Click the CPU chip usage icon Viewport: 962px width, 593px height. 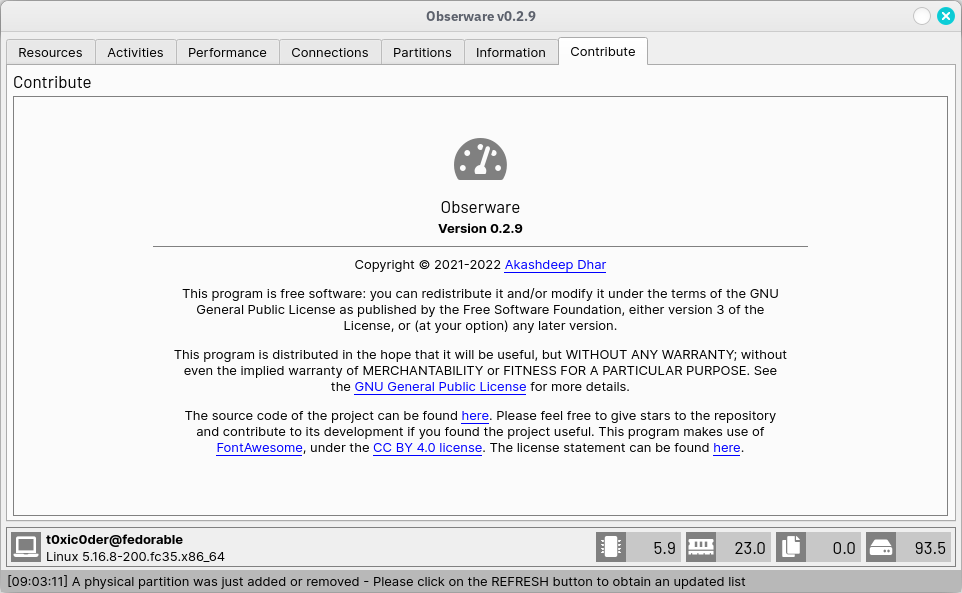610,546
